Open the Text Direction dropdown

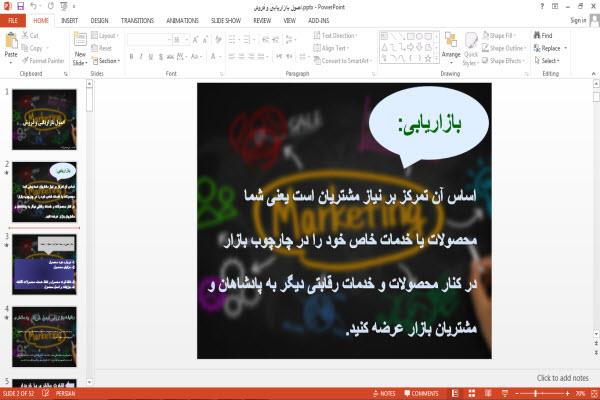click(335, 36)
